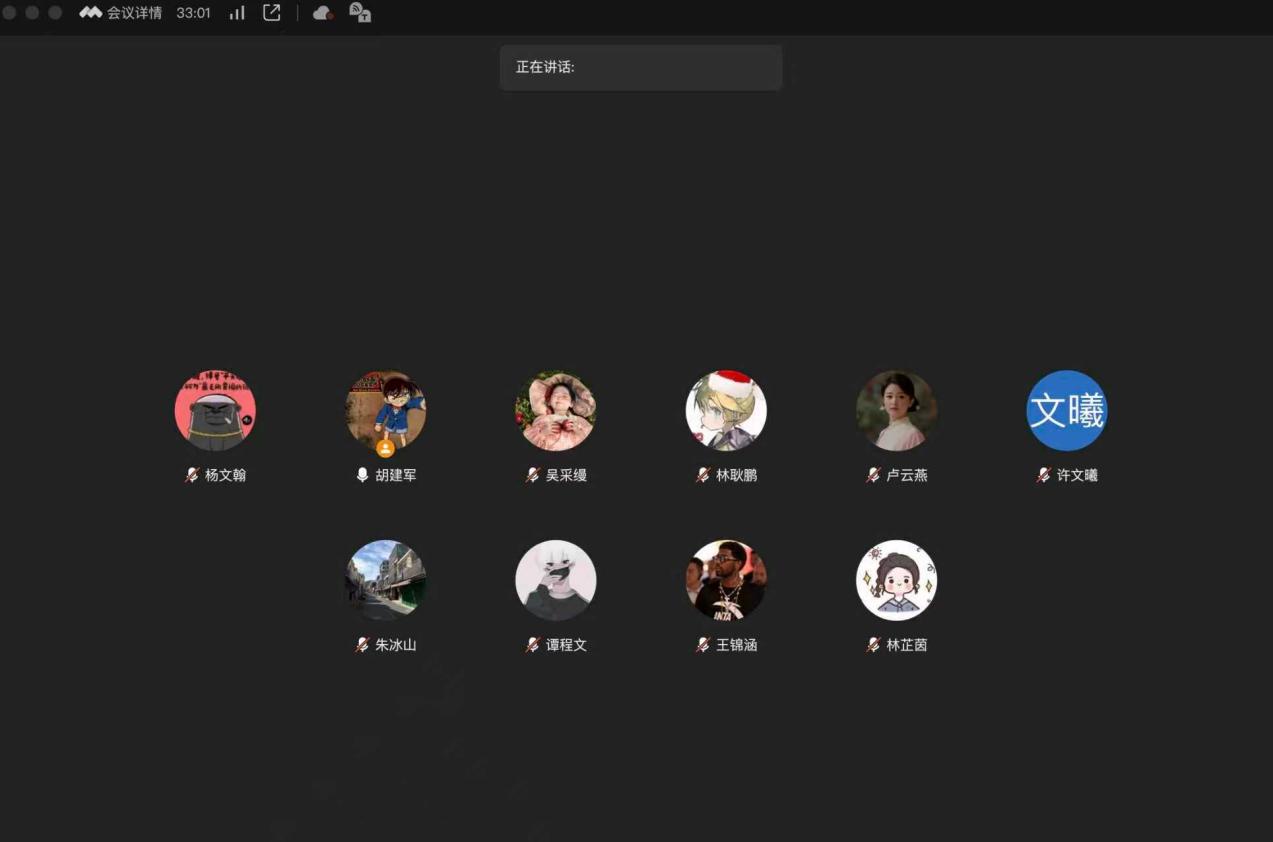Screen dimensions: 1273x842
Task: Click 卢云燕's profile picture
Action: (x=896, y=411)
